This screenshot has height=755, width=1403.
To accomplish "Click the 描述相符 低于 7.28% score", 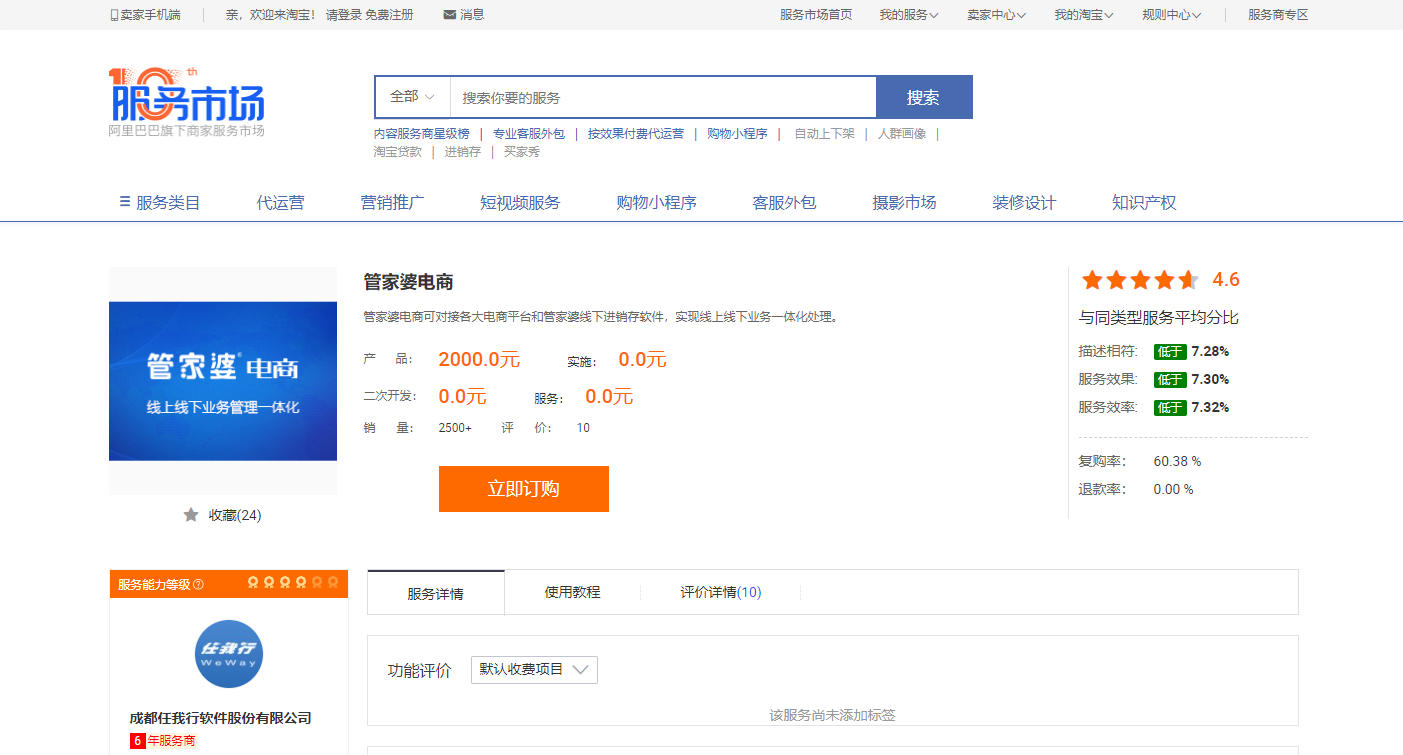I will click(x=1154, y=352).
